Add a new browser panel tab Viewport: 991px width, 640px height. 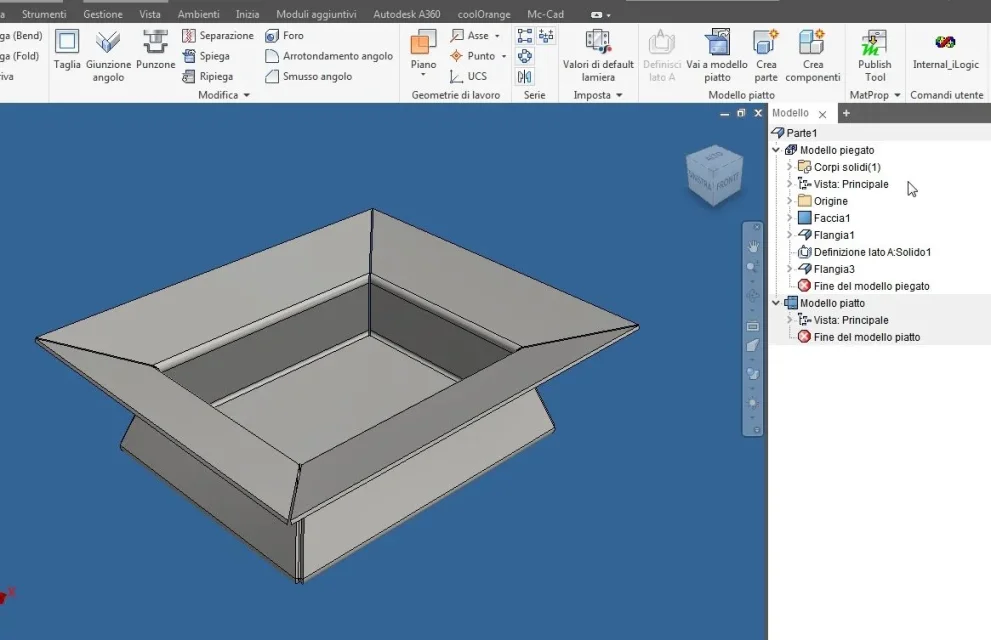click(x=846, y=113)
